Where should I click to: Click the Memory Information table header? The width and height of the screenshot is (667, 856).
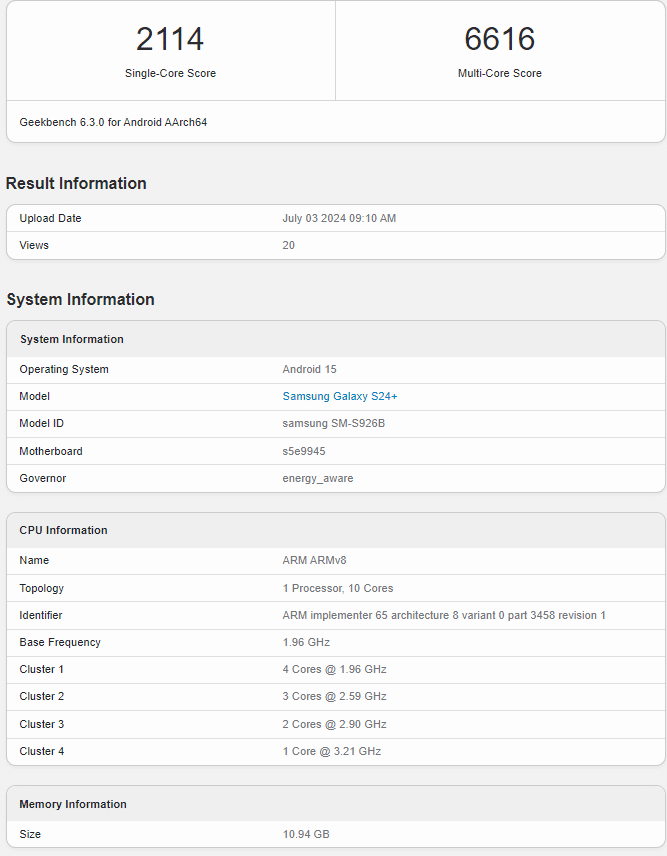pos(73,804)
